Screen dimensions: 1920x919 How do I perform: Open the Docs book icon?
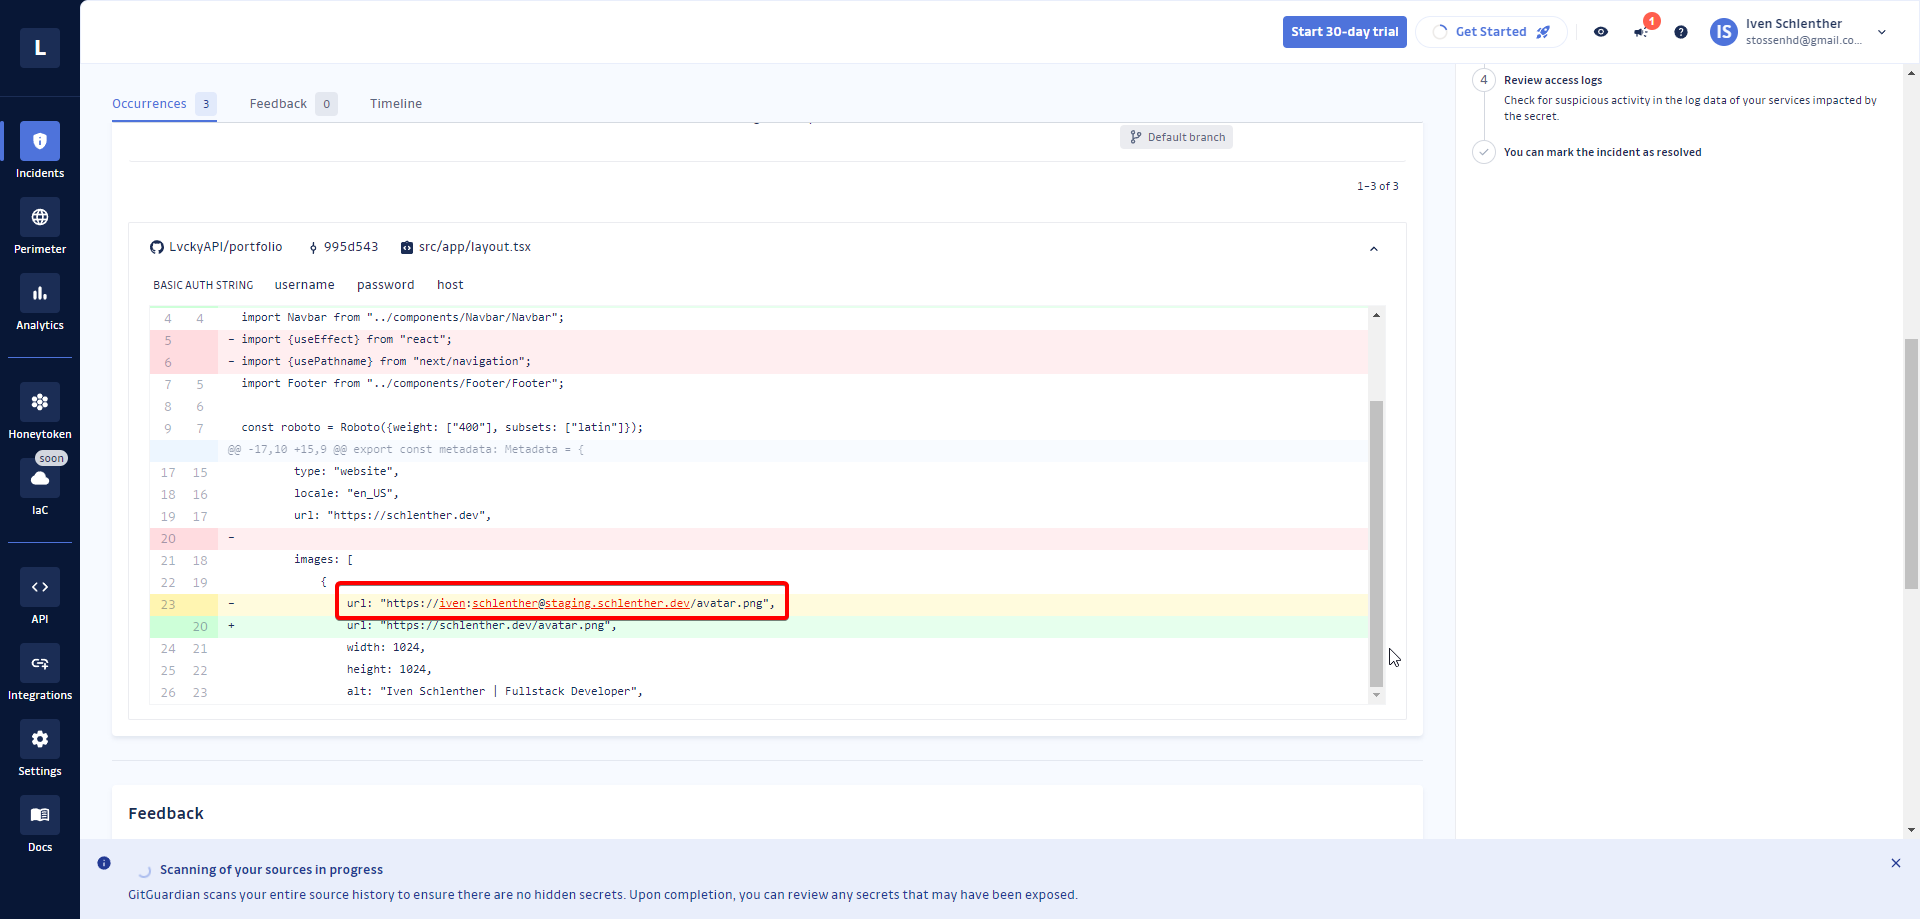tap(40, 816)
